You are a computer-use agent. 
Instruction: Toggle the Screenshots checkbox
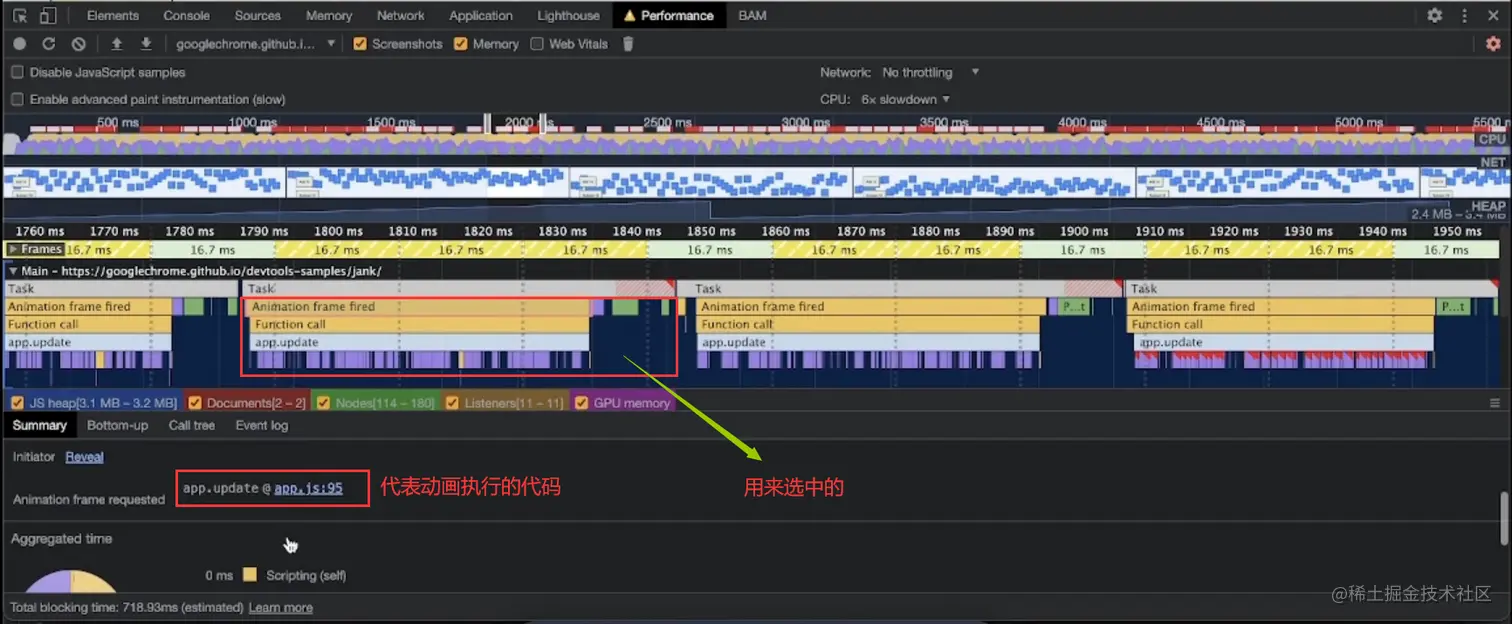coord(360,44)
